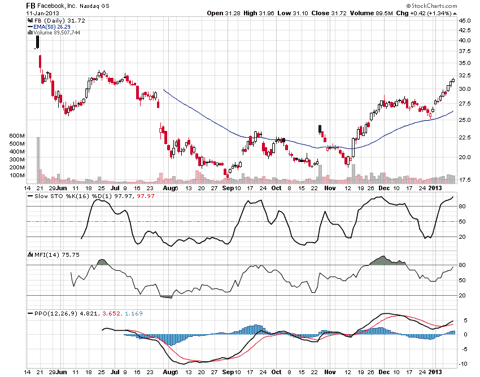The width and height of the screenshot is (480, 377).
Task: Click the red 3.652 PPO signal value
Action: tap(111, 314)
